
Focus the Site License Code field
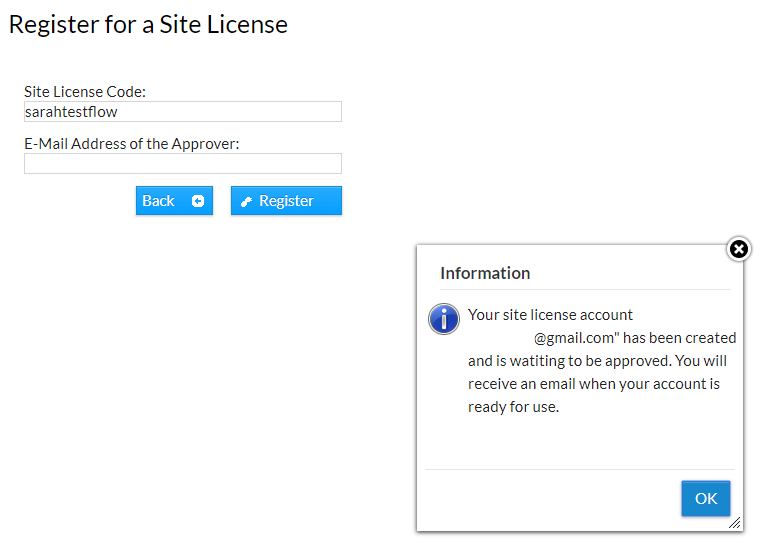pos(182,112)
